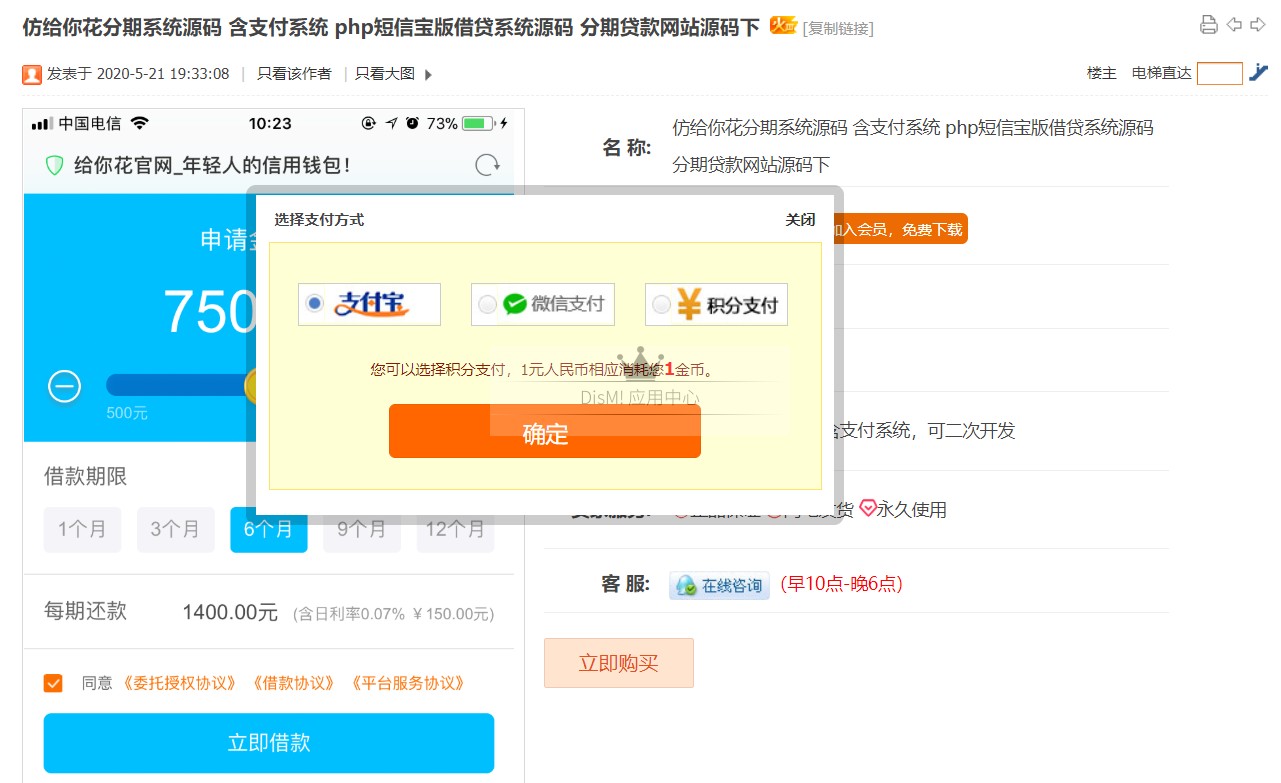This screenshot has height=783, width=1281.
Task: Select the 支付宝 payment radio button
Action: pyautogui.click(x=315, y=303)
